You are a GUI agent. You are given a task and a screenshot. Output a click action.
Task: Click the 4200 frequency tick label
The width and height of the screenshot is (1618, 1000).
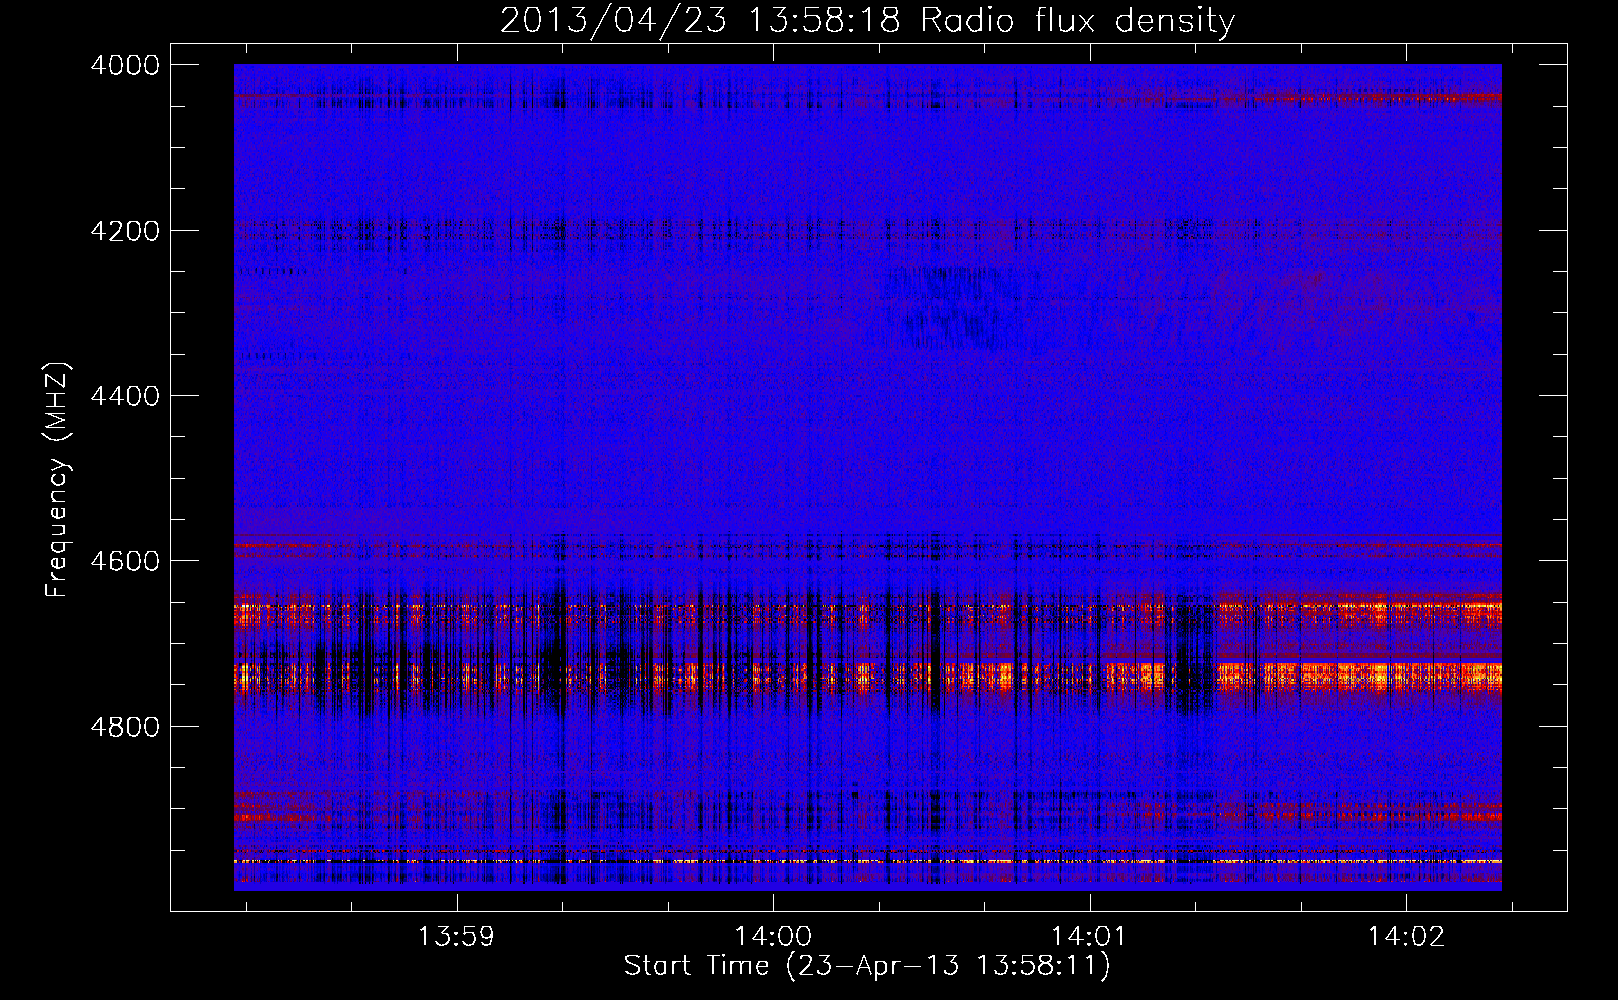125,231
